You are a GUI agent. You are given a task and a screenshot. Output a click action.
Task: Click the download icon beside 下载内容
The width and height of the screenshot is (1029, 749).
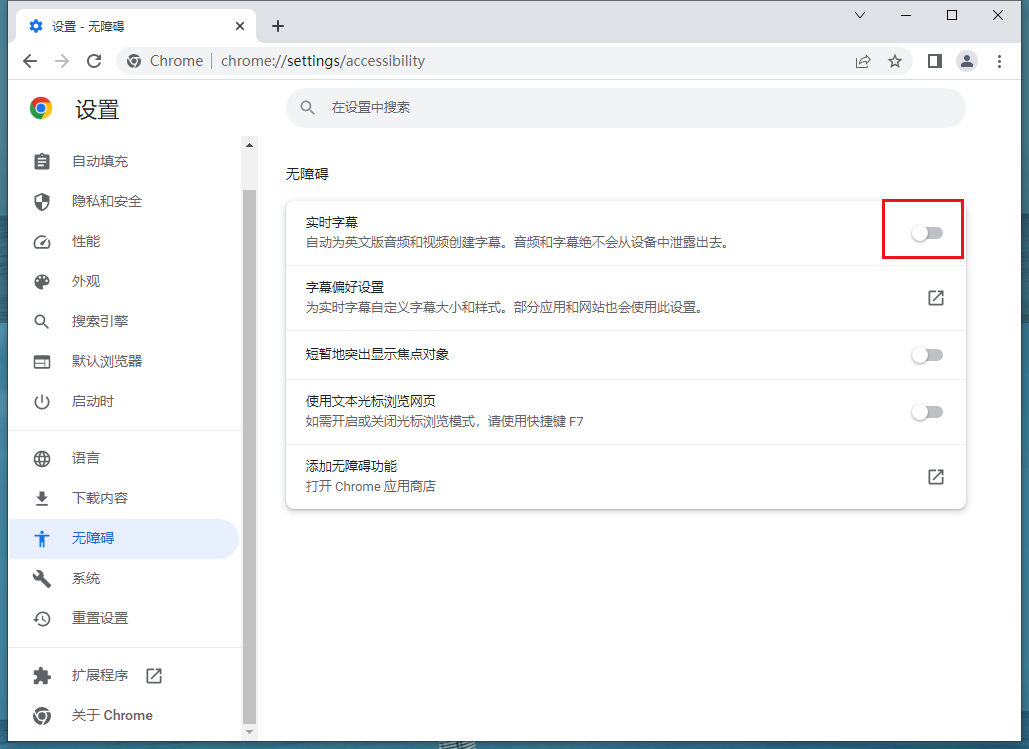pyautogui.click(x=42, y=498)
